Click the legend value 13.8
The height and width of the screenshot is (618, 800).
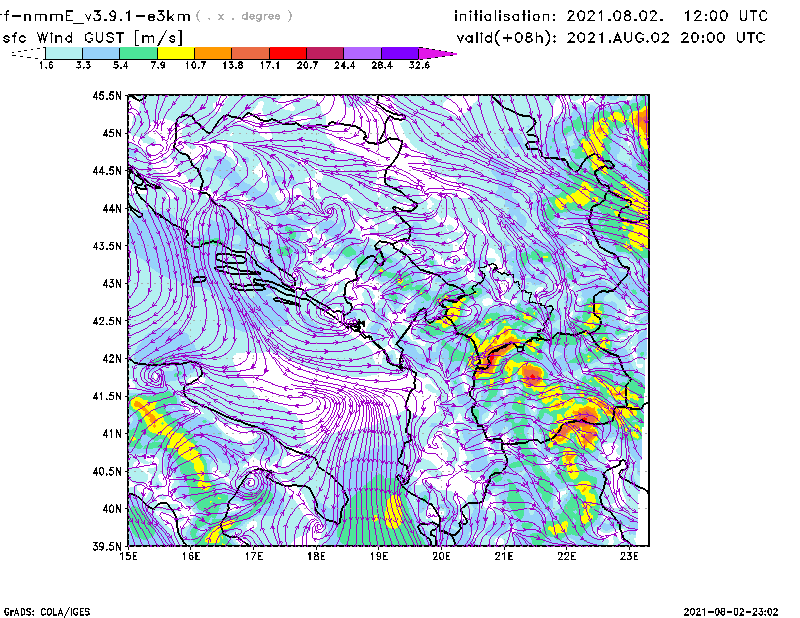233,65
